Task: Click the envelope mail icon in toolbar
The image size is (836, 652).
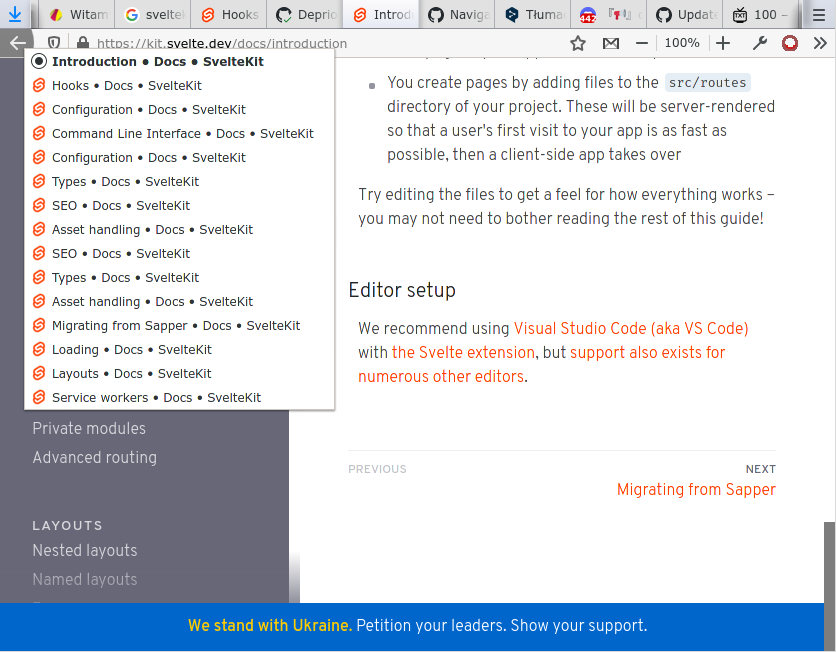Action: (x=610, y=43)
